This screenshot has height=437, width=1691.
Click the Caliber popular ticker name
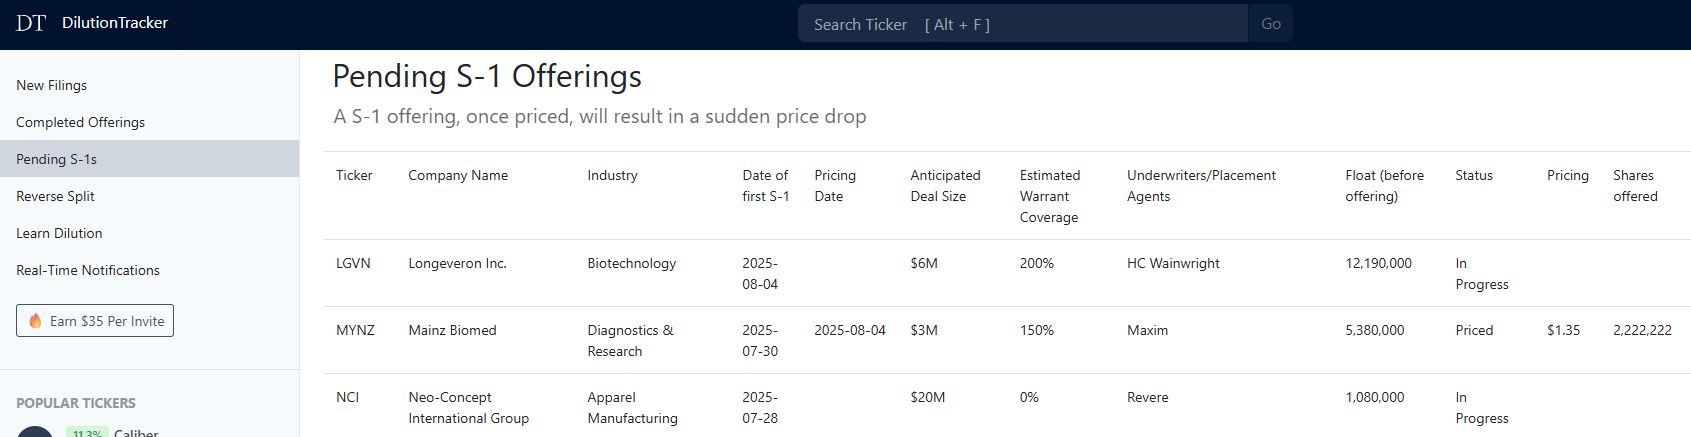[x=136, y=432]
